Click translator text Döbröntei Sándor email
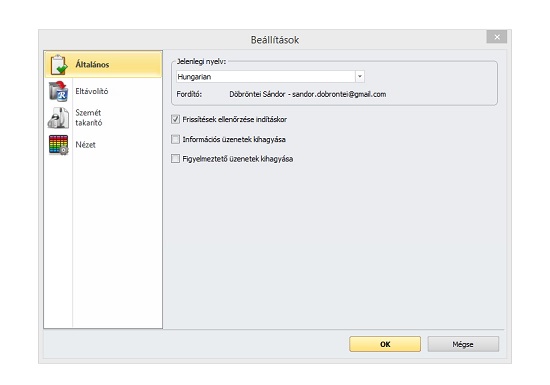This screenshot has height=385, width=550. coord(308,94)
